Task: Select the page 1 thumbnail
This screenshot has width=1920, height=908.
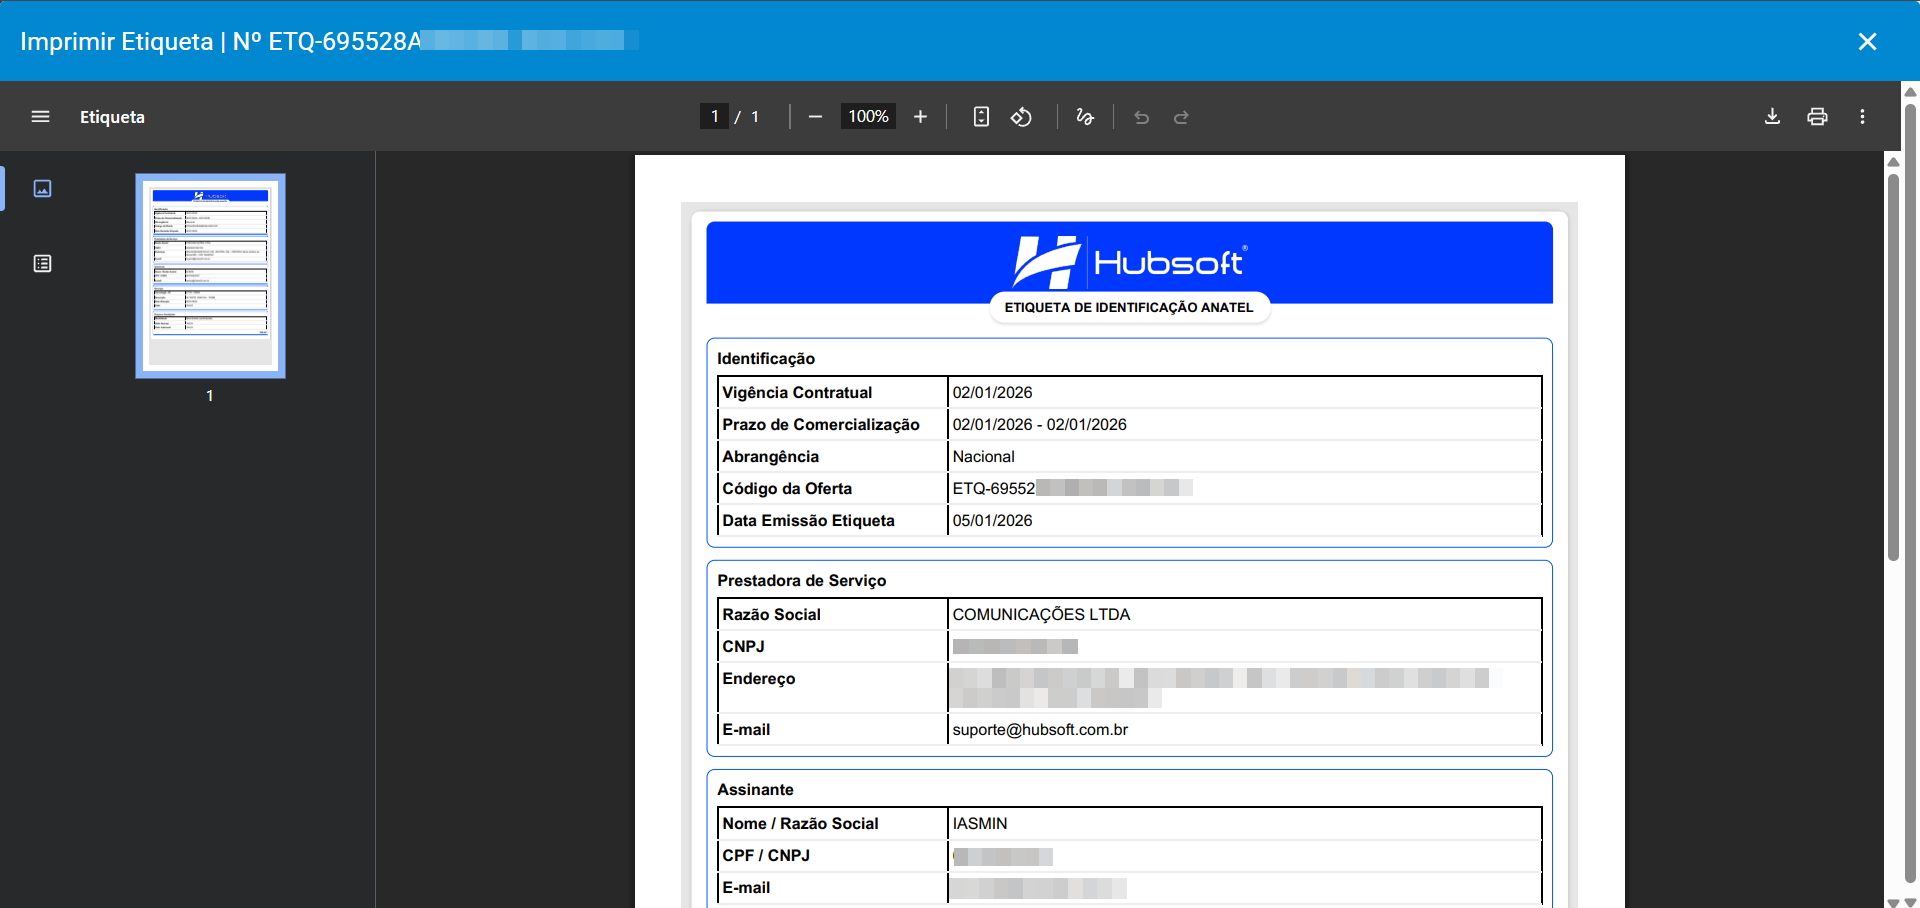Action: coord(209,275)
